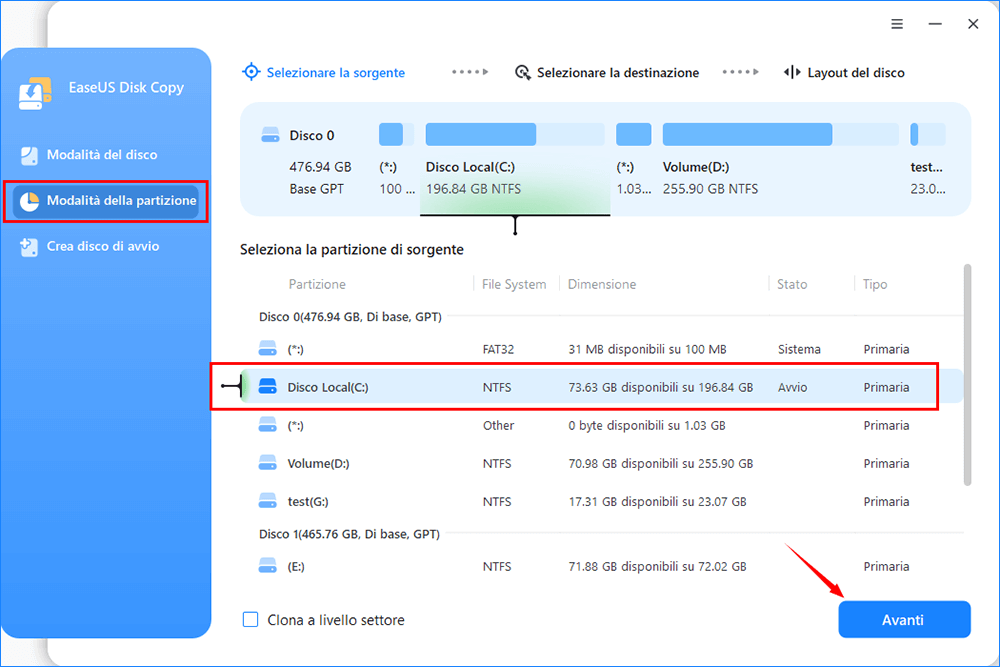The width and height of the screenshot is (1000, 667).
Task: Close the EaseUS Disk Copy window
Action: (x=973, y=24)
